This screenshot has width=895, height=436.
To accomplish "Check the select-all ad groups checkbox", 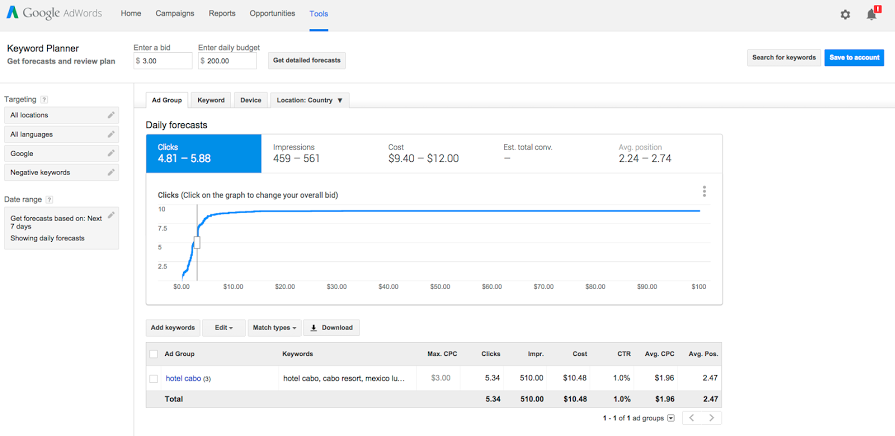I will click(x=153, y=353).
